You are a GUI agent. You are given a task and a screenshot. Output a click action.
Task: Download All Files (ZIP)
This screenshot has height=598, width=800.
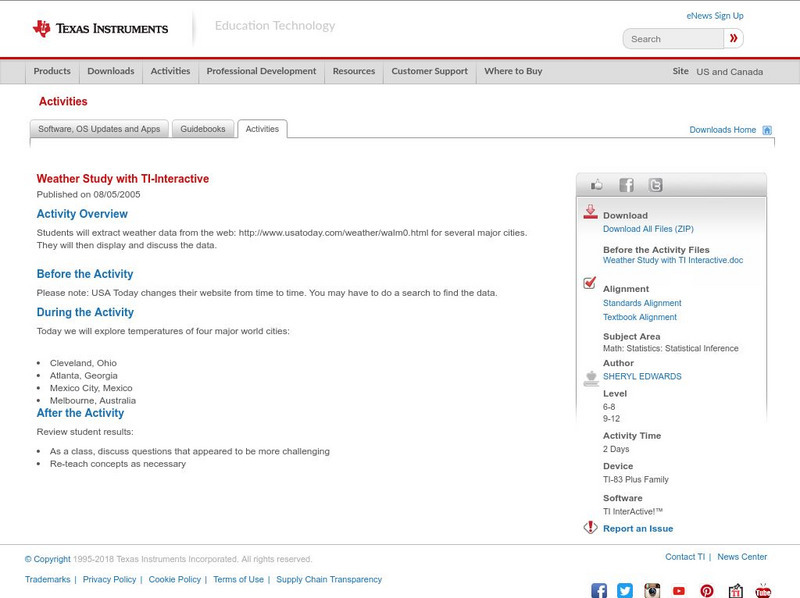648,229
